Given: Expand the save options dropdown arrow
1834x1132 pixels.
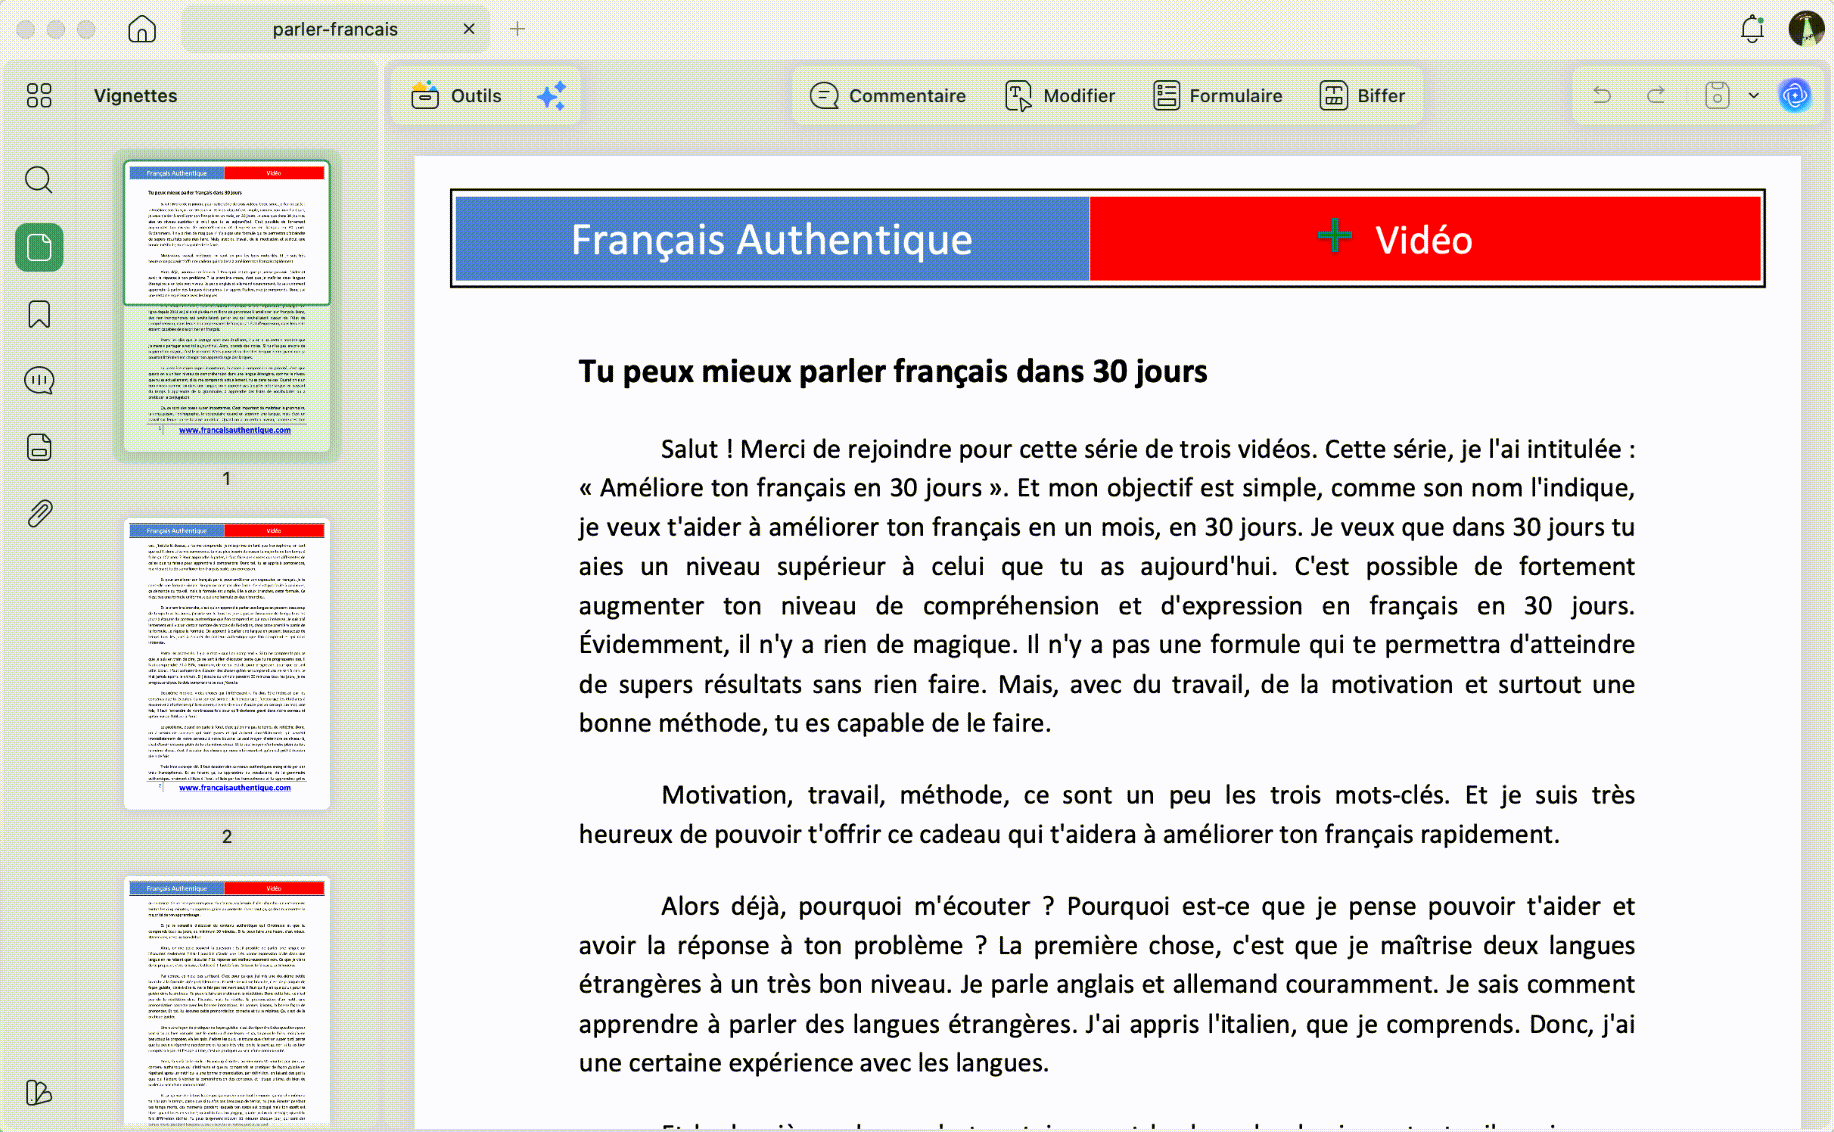Looking at the screenshot, I should 1753,96.
